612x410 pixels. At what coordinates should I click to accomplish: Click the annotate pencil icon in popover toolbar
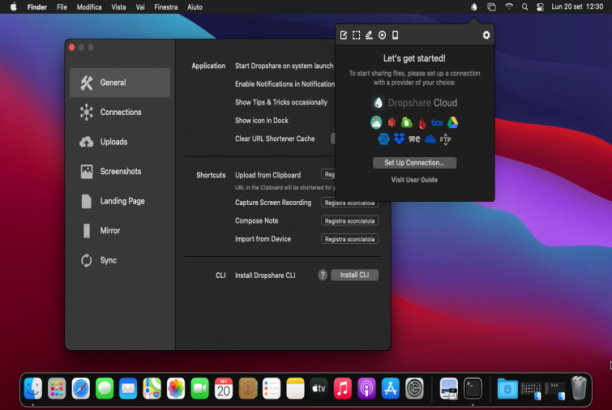point(369,35)
